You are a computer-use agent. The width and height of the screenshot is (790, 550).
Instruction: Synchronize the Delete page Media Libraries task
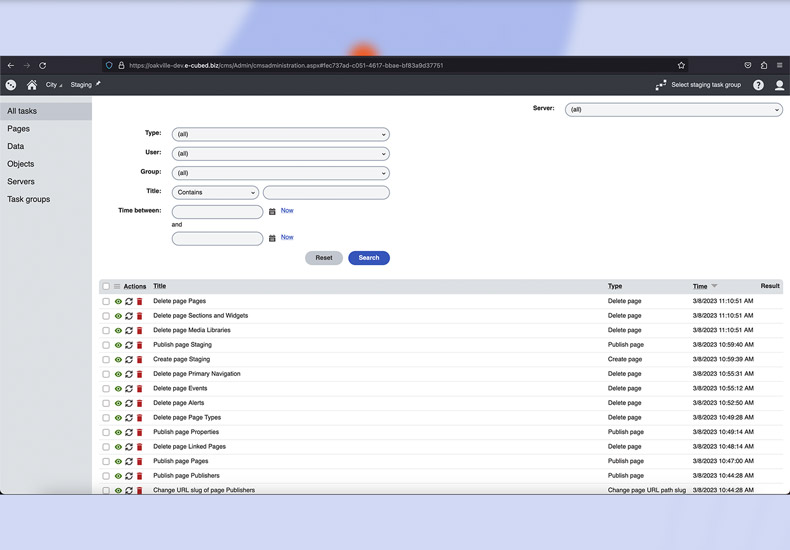pyautogui.click(x=129, y=330)
